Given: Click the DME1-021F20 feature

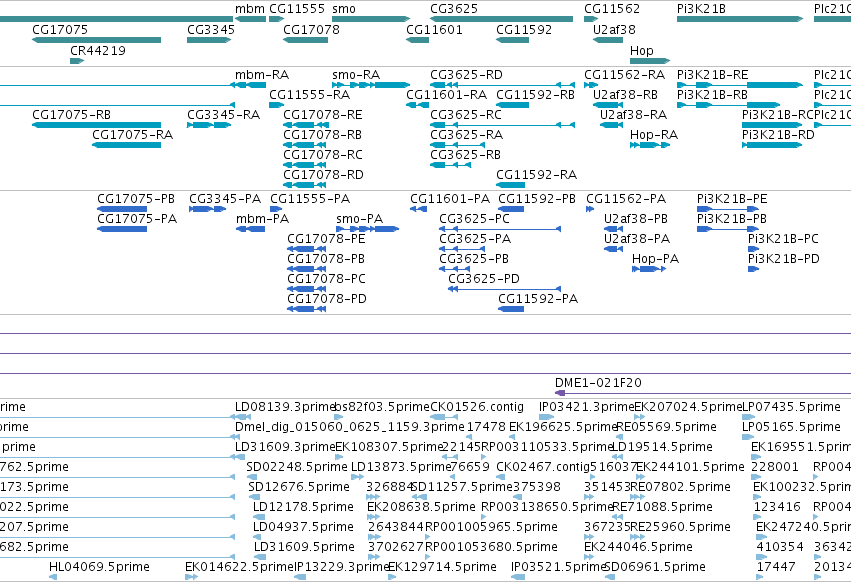Looking at the screenshot, I should click(x=702, y=393).
